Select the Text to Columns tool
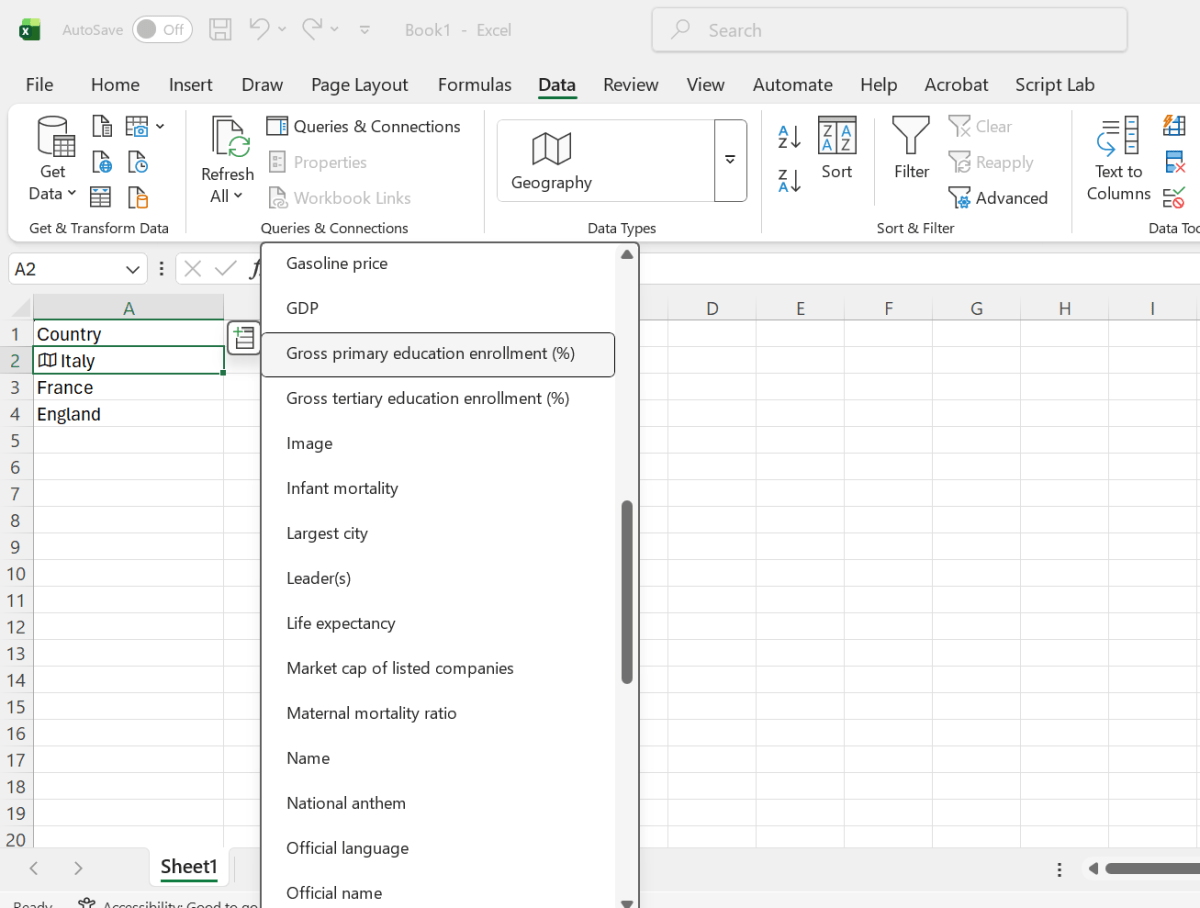 [1117, 160]
